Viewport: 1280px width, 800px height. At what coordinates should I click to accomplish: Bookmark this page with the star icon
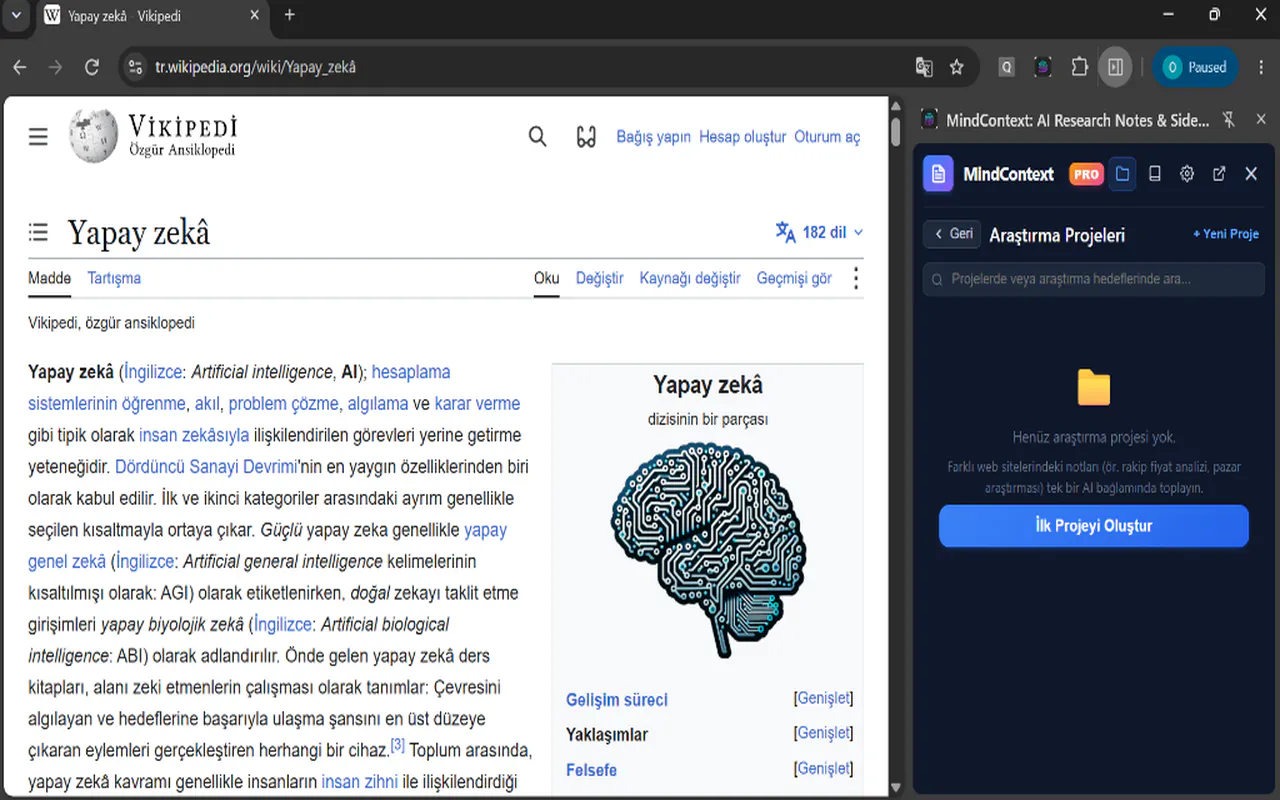pyautogui.click(x=957, y=67)
